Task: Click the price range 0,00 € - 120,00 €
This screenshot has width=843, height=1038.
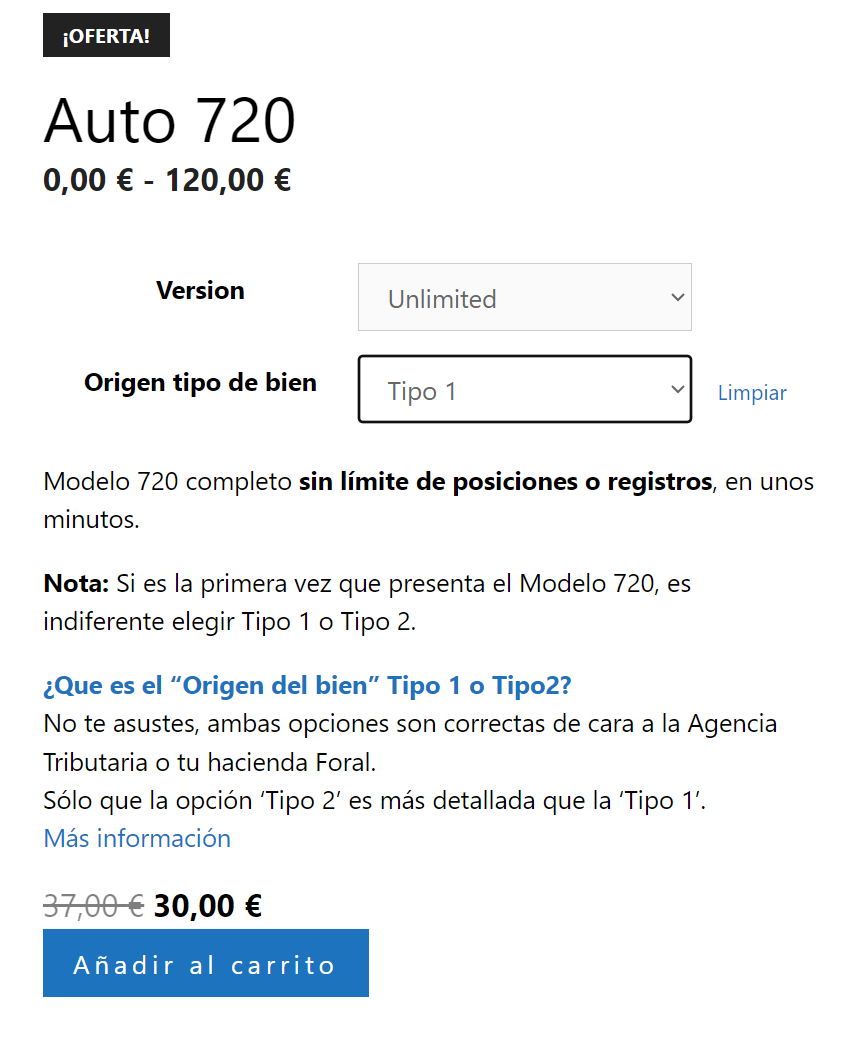Action: tap(166, 180)
